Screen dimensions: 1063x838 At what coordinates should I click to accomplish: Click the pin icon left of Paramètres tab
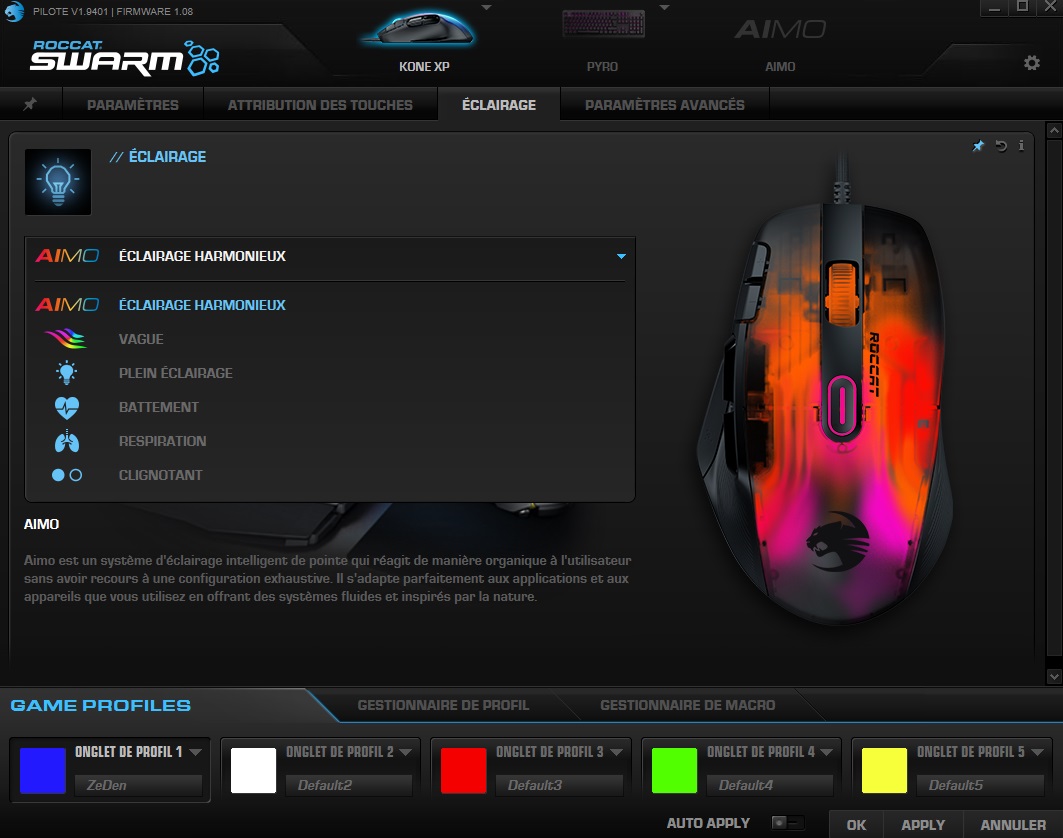pos(30,103)
